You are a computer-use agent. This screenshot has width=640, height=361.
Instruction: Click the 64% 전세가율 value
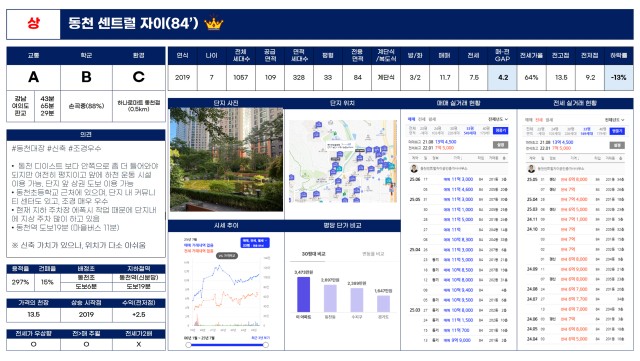click(x=531, y=77)
